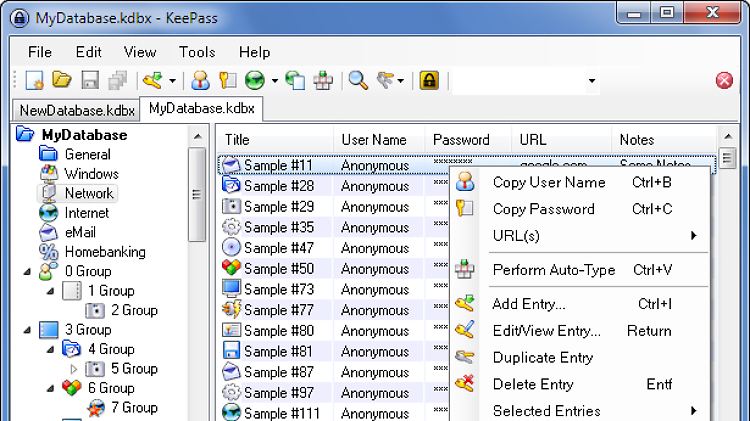Sort entries by the Title column header
750x421 pixels.
pyautogui.click(x=276, y=140)
